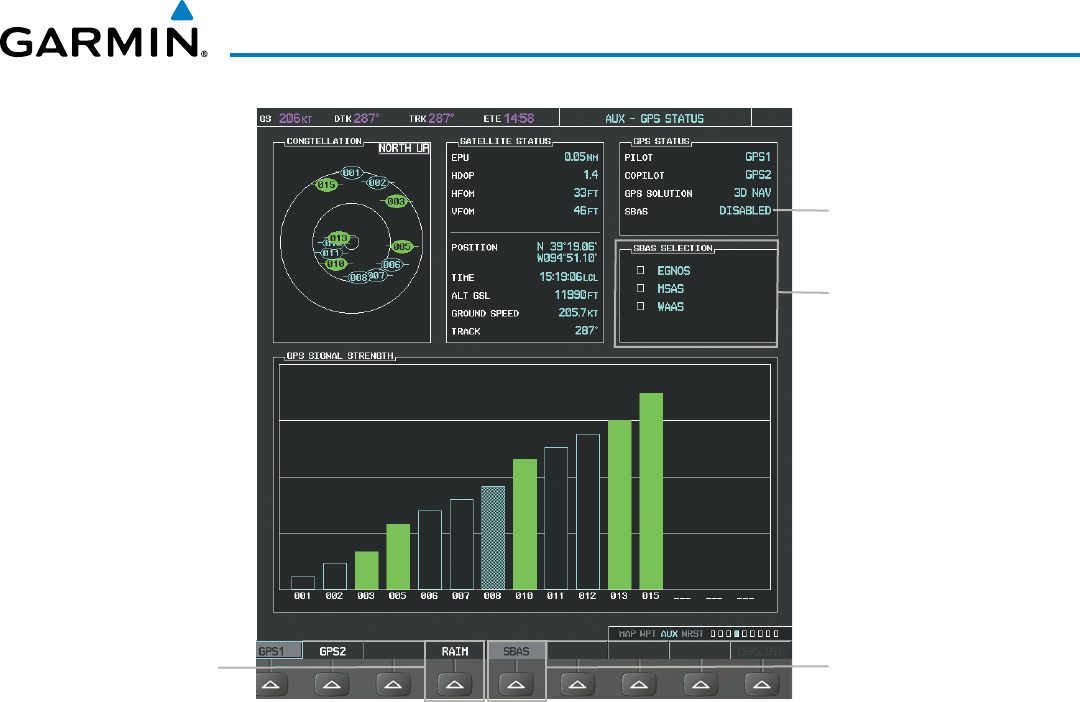Click the GPS SOLUTION 3D NAV value
This screenshot has height=702, width=1080.
tap(752, 193)
